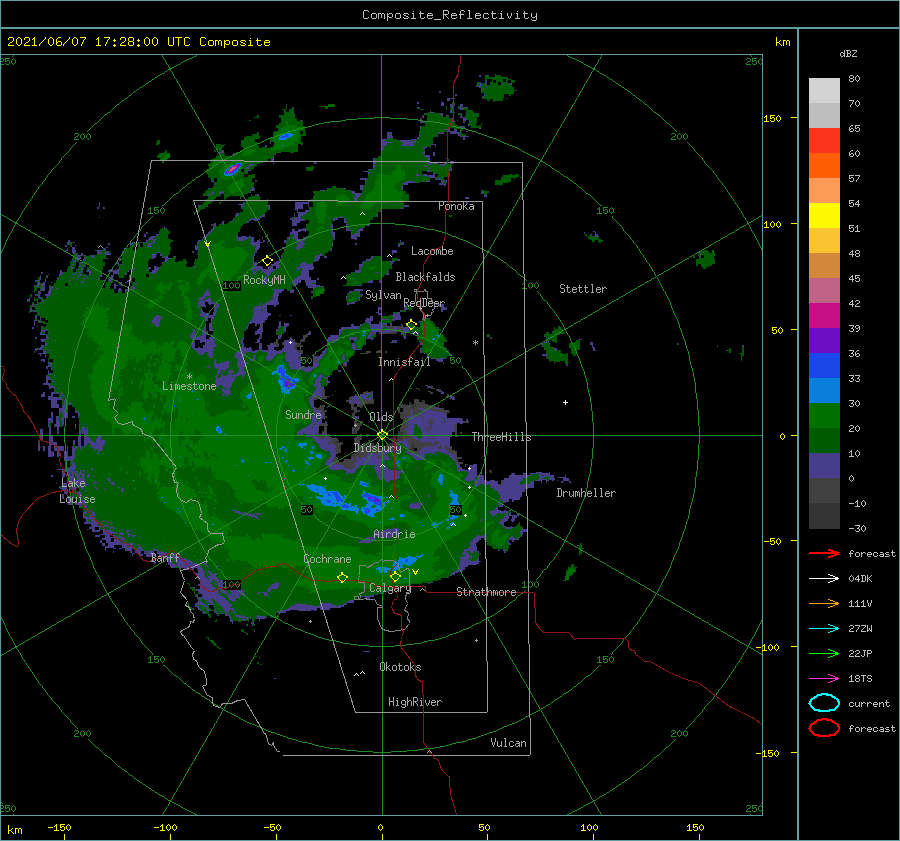The height and width of the screenshot is (841, 900).
Task: Click the magenta 18TS arrow legend icon
Action: (824, 679)
